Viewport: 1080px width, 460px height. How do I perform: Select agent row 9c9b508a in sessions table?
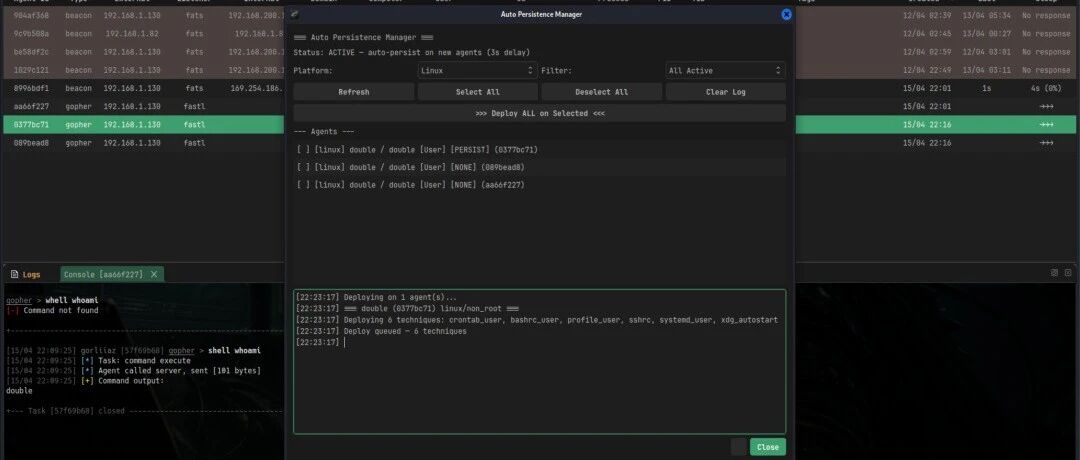pyautogui.click(x=145, y=34)
